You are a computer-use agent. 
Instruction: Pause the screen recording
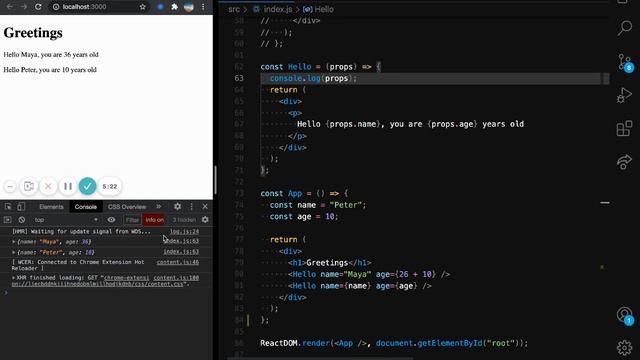pos(68,187)
